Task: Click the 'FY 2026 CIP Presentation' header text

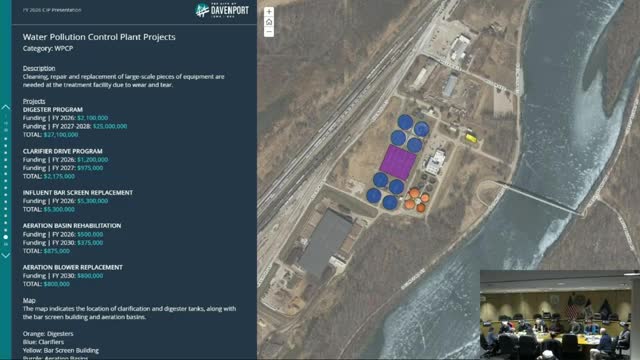Action: tap(52, 10)
